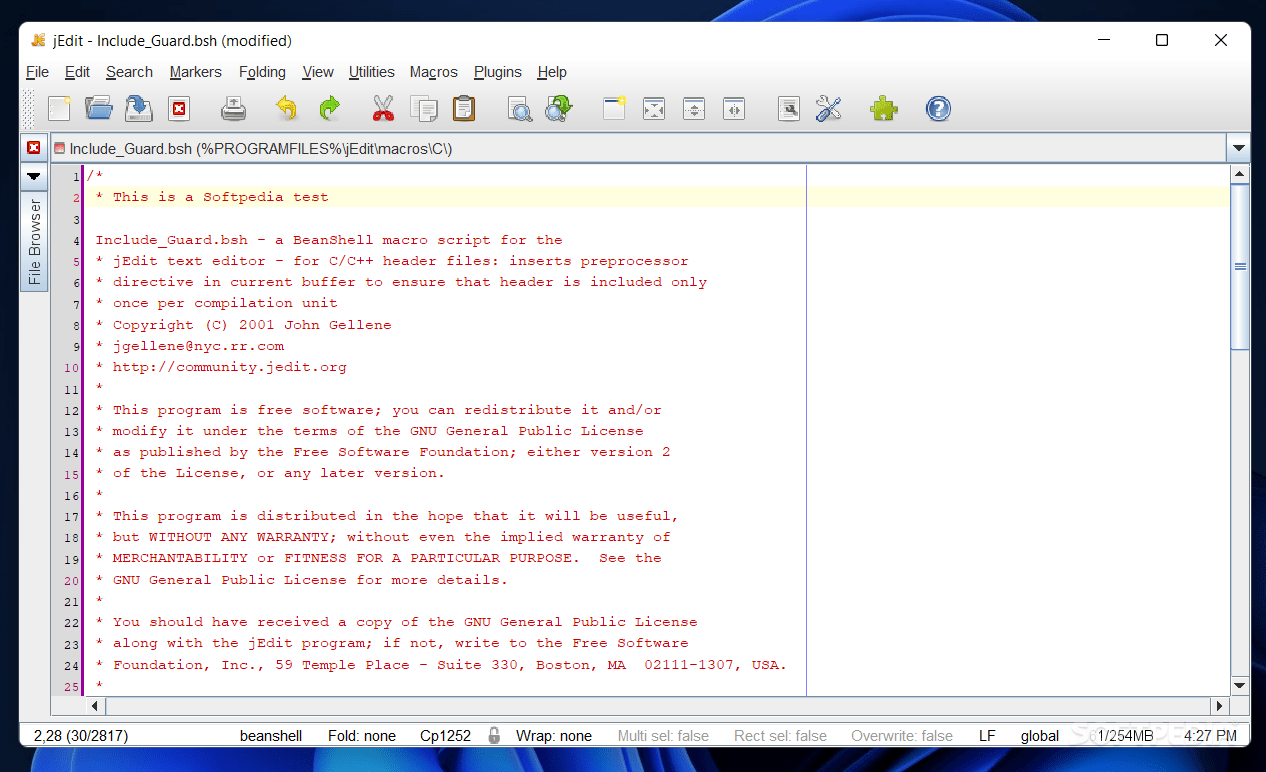Click Cp1252 encoding in status bar

tap(445, 736)
